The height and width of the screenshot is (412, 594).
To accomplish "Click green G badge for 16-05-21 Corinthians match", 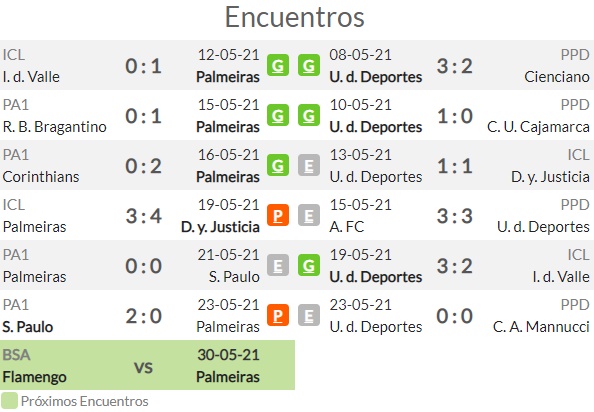I will (x=278, y=165).
